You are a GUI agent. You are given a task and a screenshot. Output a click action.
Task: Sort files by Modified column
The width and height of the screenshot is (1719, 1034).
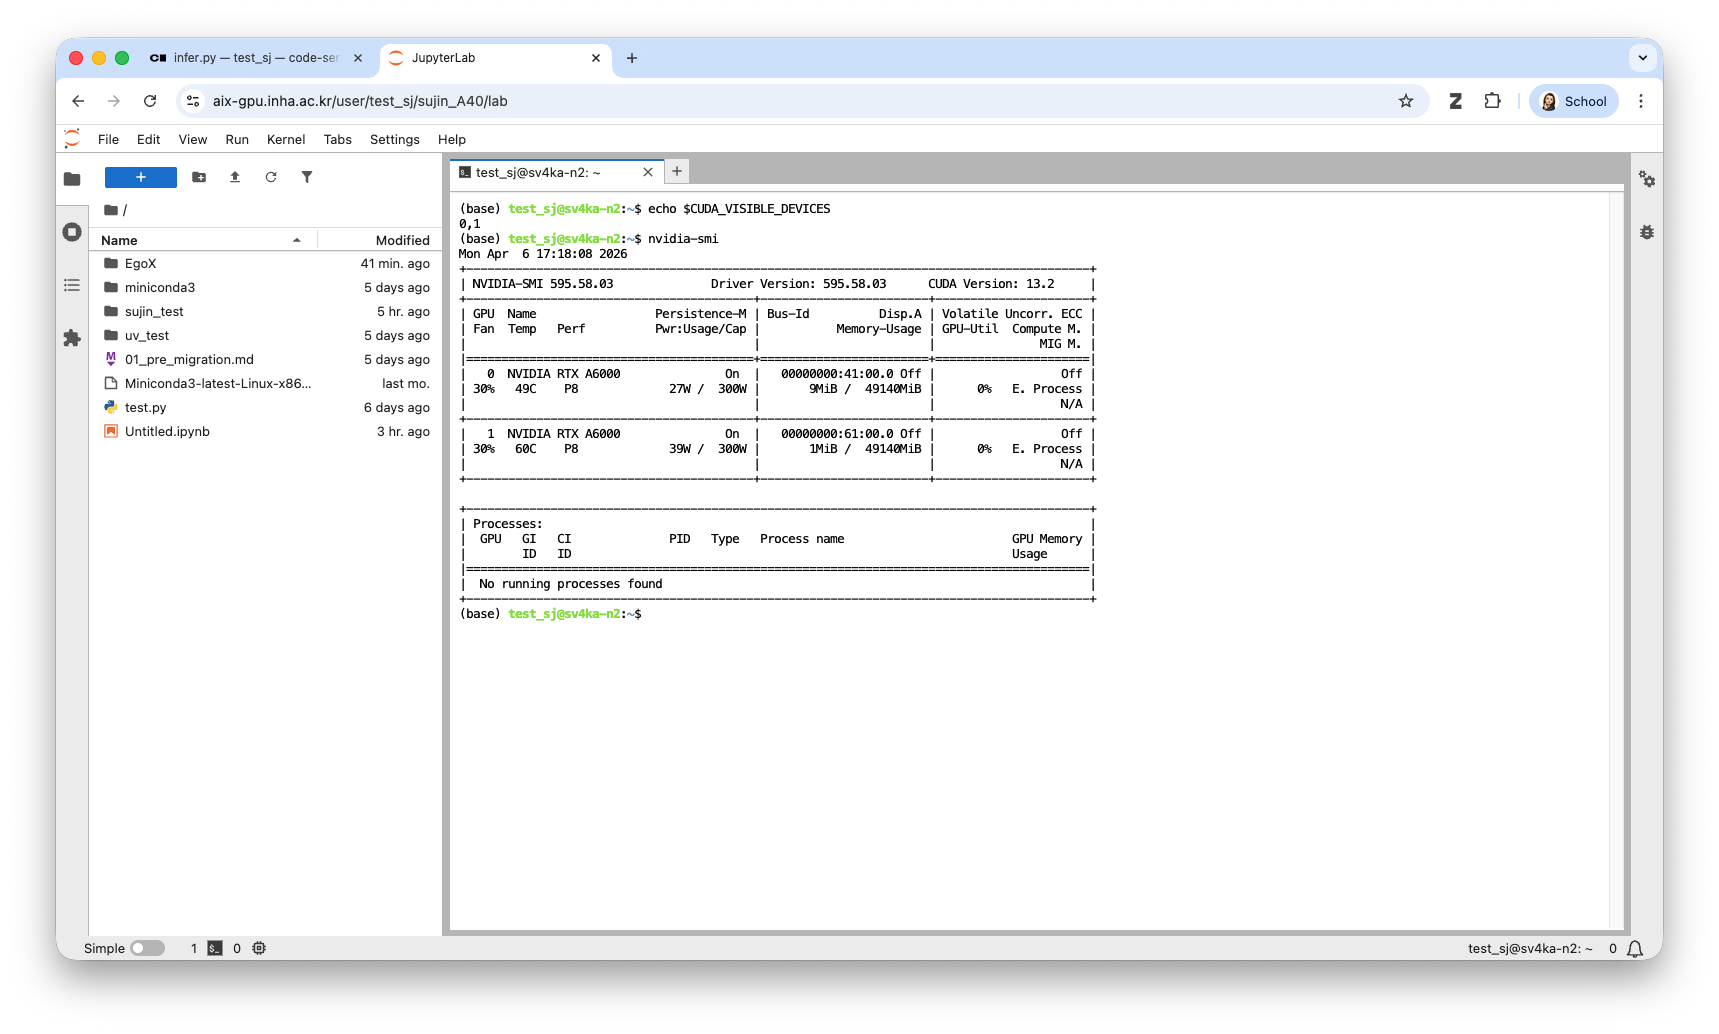(x=379, y=240)
